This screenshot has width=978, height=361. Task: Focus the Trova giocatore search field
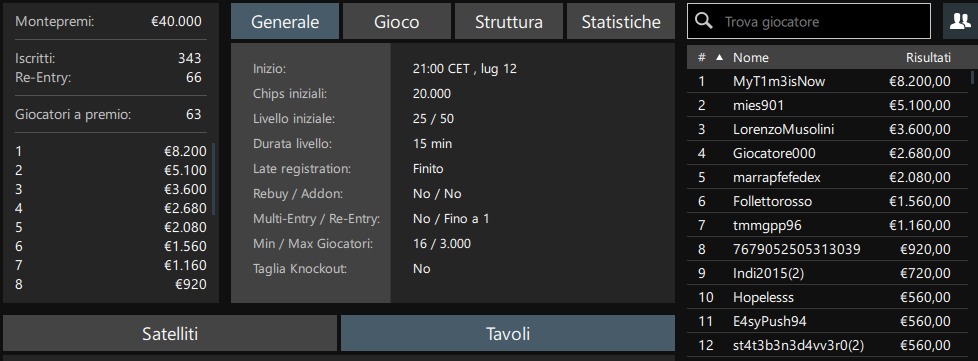click(808, 21)
